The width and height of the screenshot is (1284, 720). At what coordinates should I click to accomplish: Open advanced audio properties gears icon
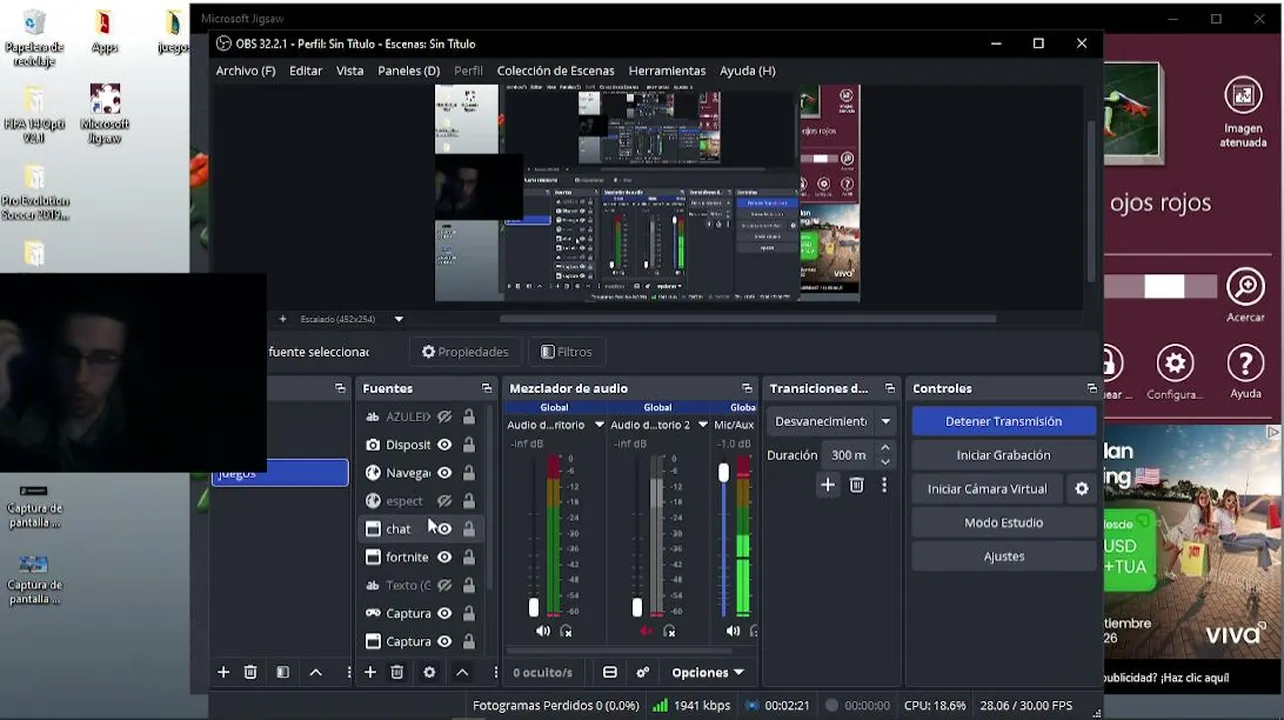click(643, 673)
